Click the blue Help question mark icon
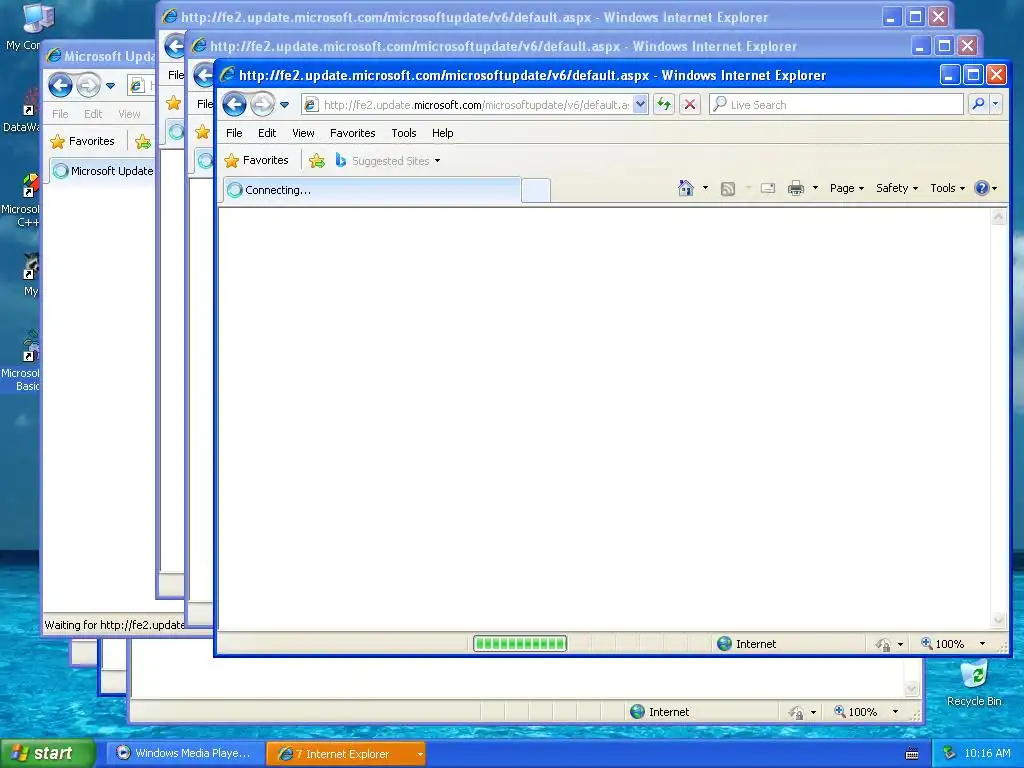This screenshot has width=1024, height=768. click(x=981, y=188)
